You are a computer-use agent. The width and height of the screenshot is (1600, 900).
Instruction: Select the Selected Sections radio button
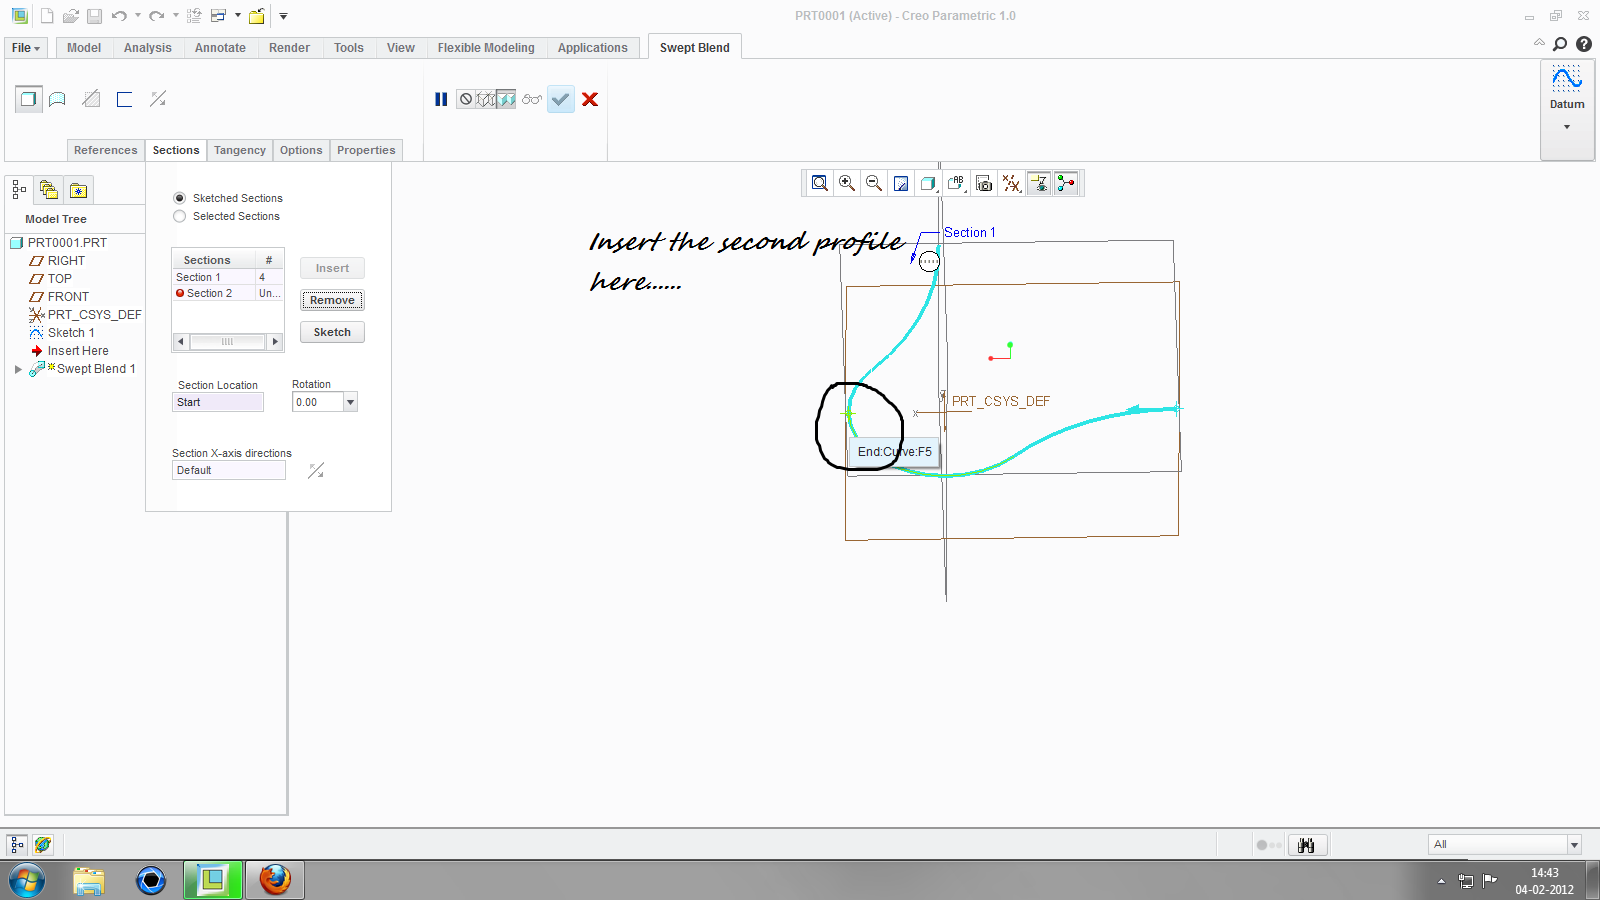(180, 216)
